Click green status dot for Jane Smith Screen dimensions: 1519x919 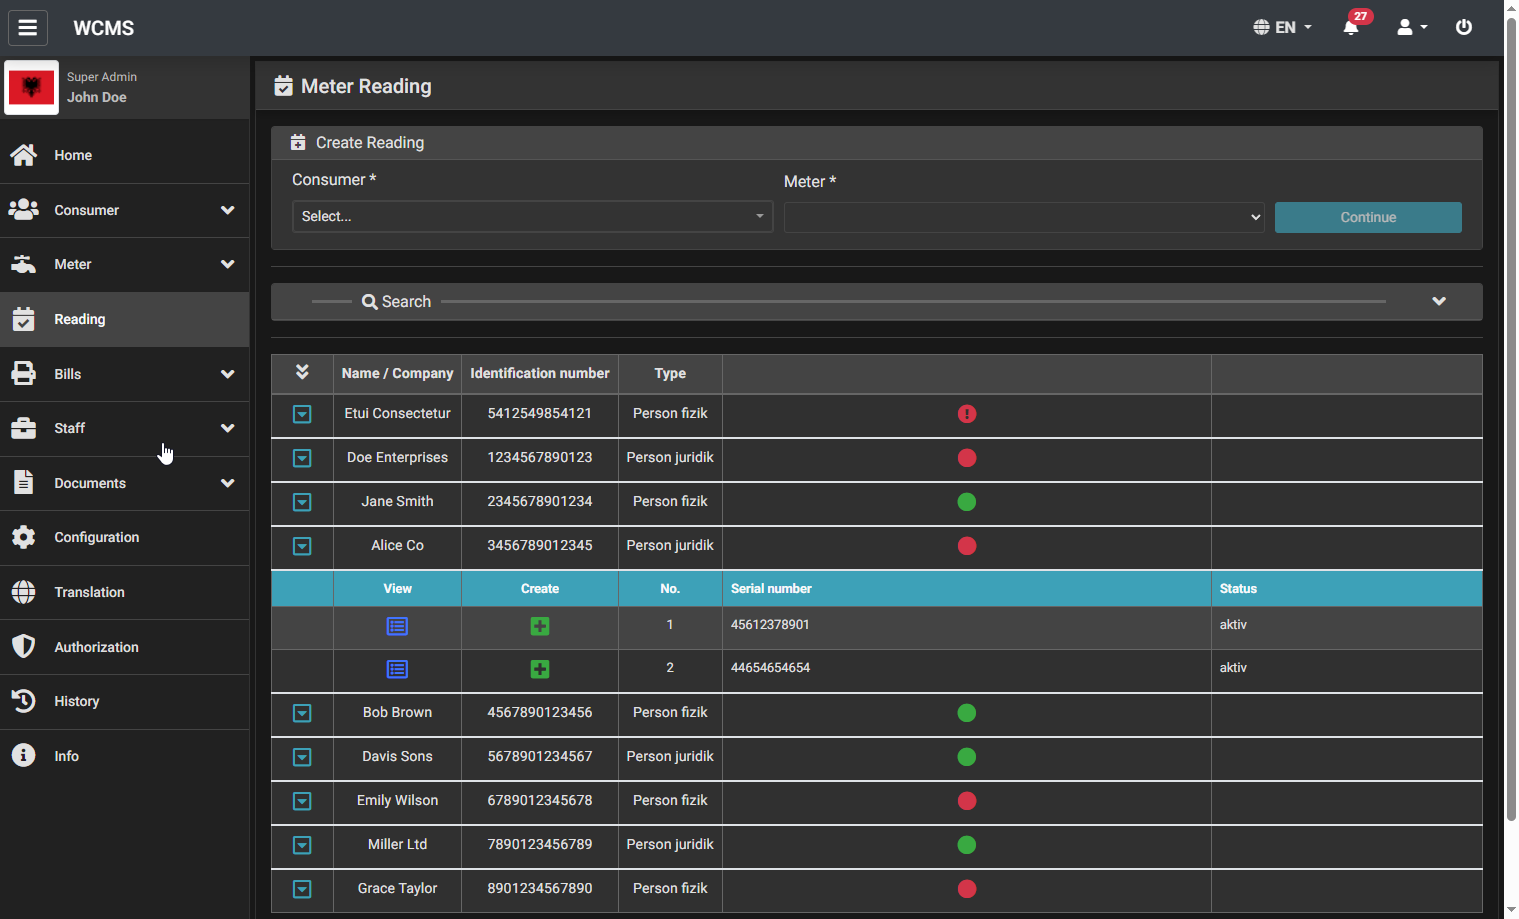point(967,502)
